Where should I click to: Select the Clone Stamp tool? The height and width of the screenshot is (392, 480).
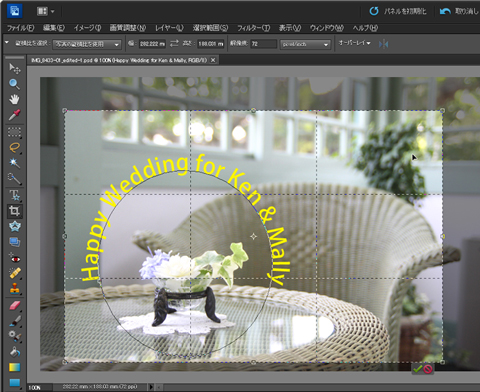[x=14, y=289]
